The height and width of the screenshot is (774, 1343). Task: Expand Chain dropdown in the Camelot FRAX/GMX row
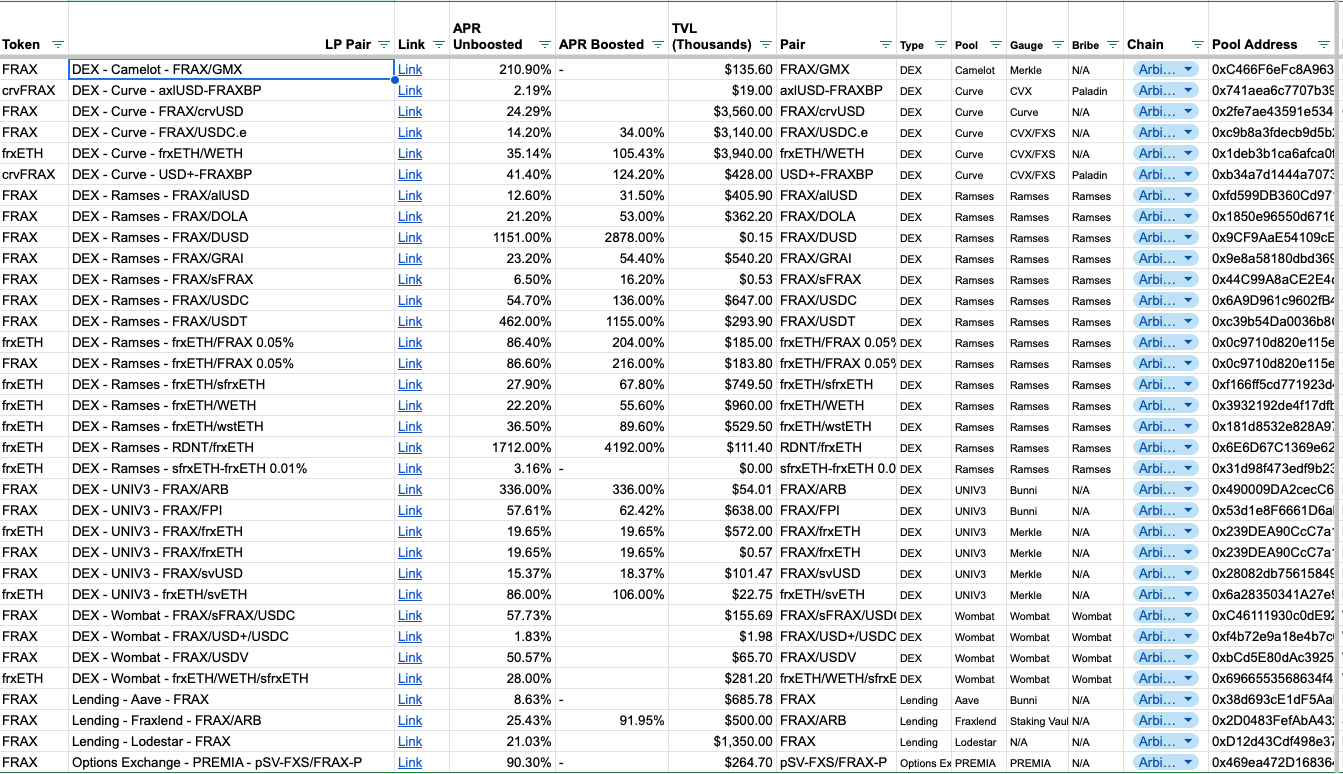(1188, 70)
